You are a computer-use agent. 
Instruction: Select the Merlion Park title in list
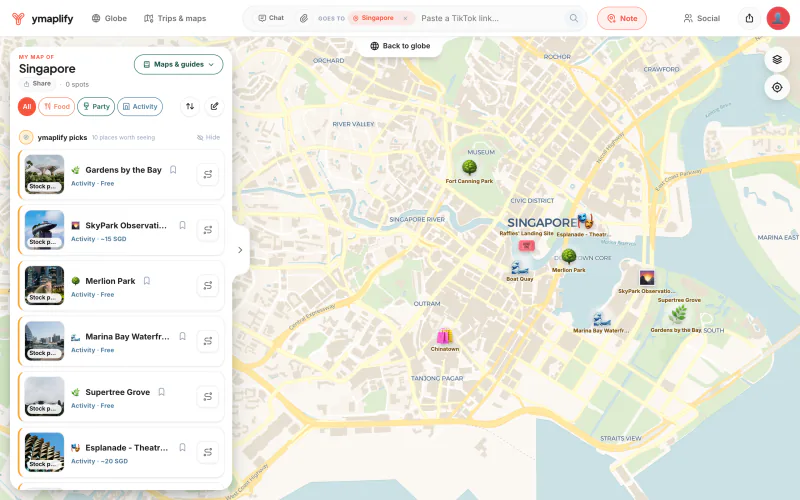pos(110,281)
